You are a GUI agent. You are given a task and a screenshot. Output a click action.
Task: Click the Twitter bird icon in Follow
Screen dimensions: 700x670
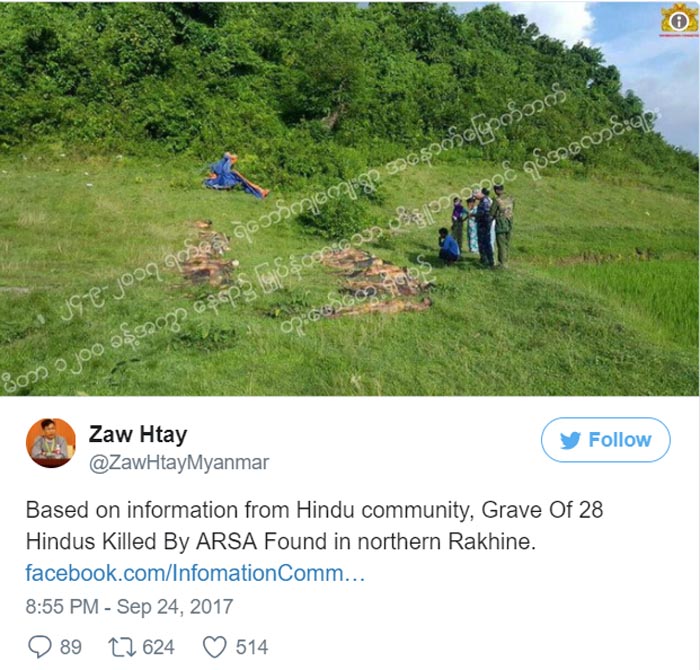[570, 440]
